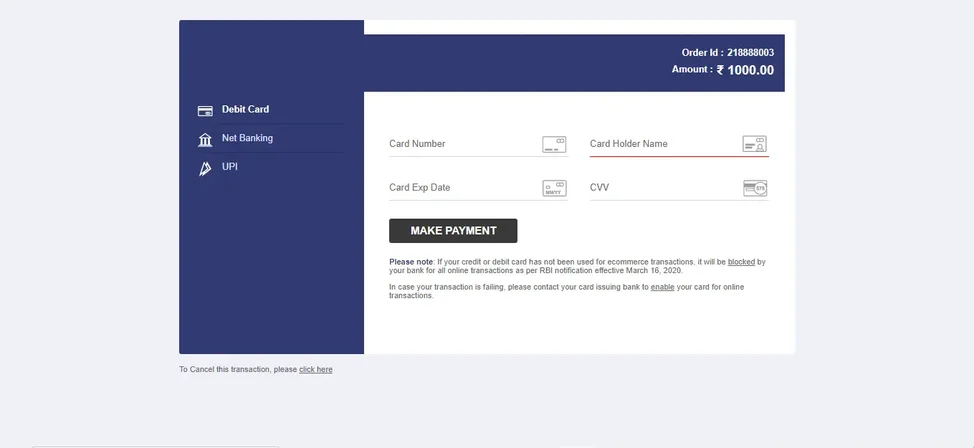
Task: Click the UPI logo icon
Action: pos(205,168)
